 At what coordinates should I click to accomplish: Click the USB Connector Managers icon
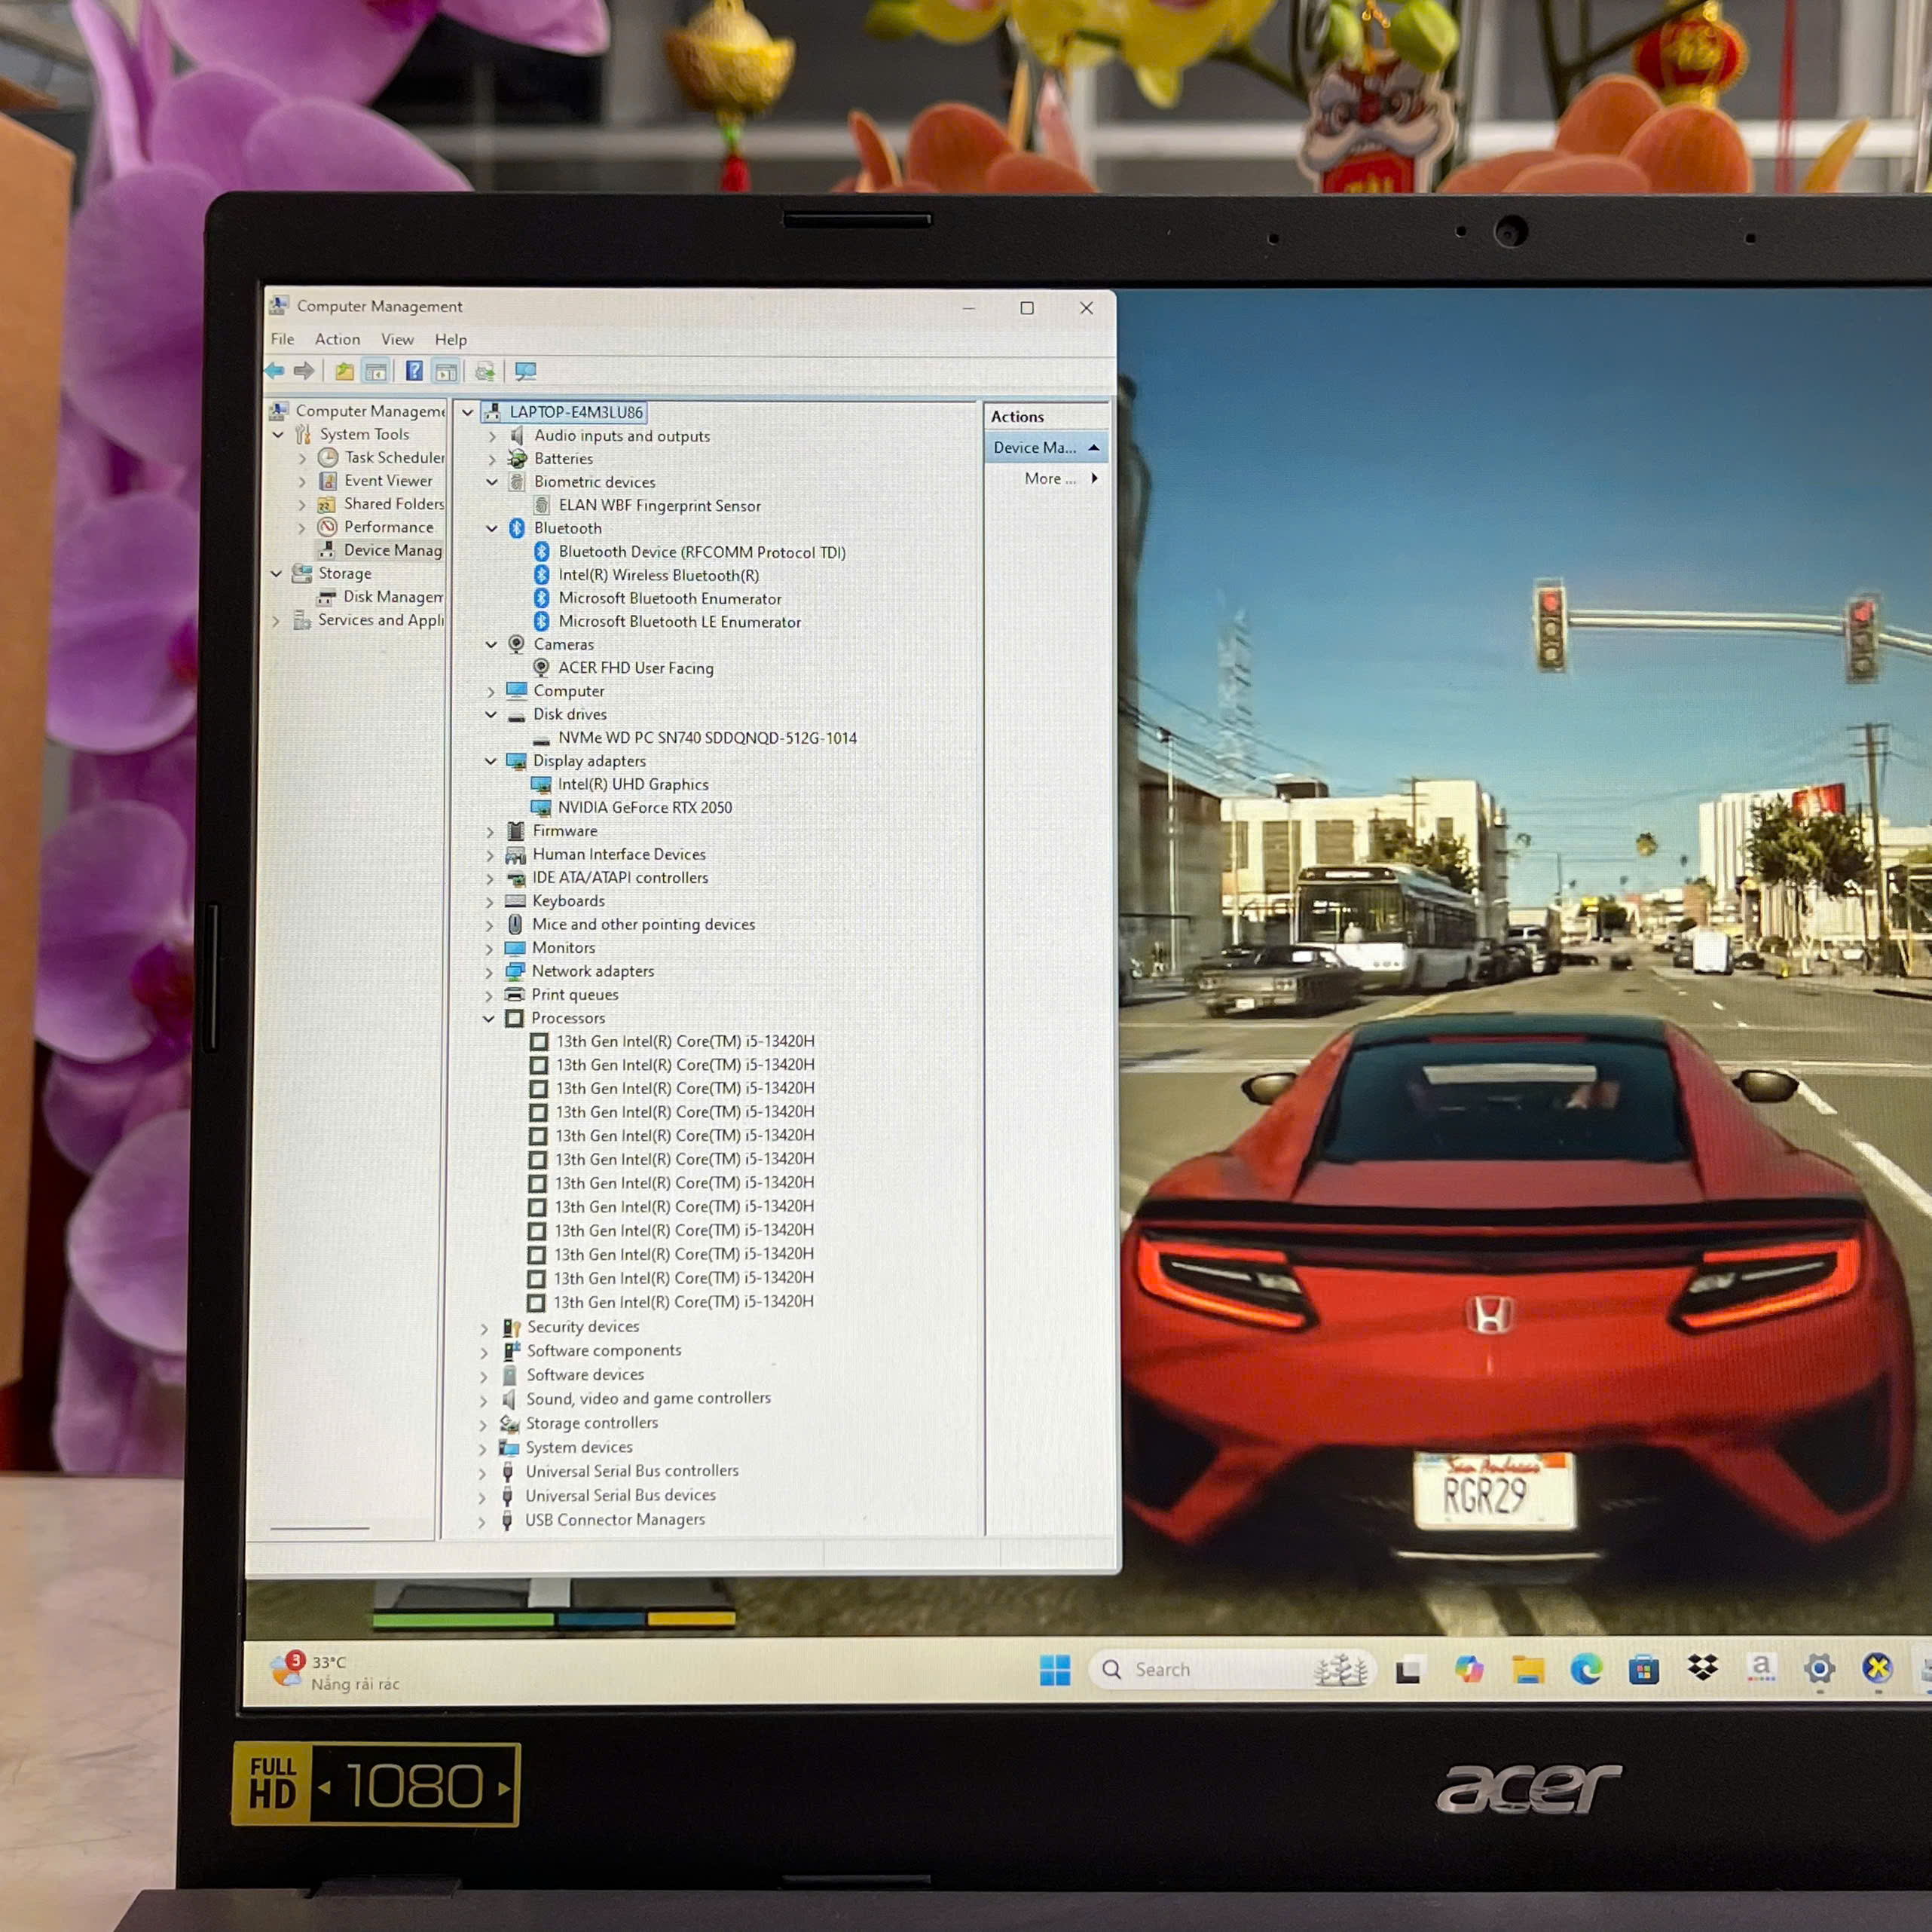pos(507,1521)
